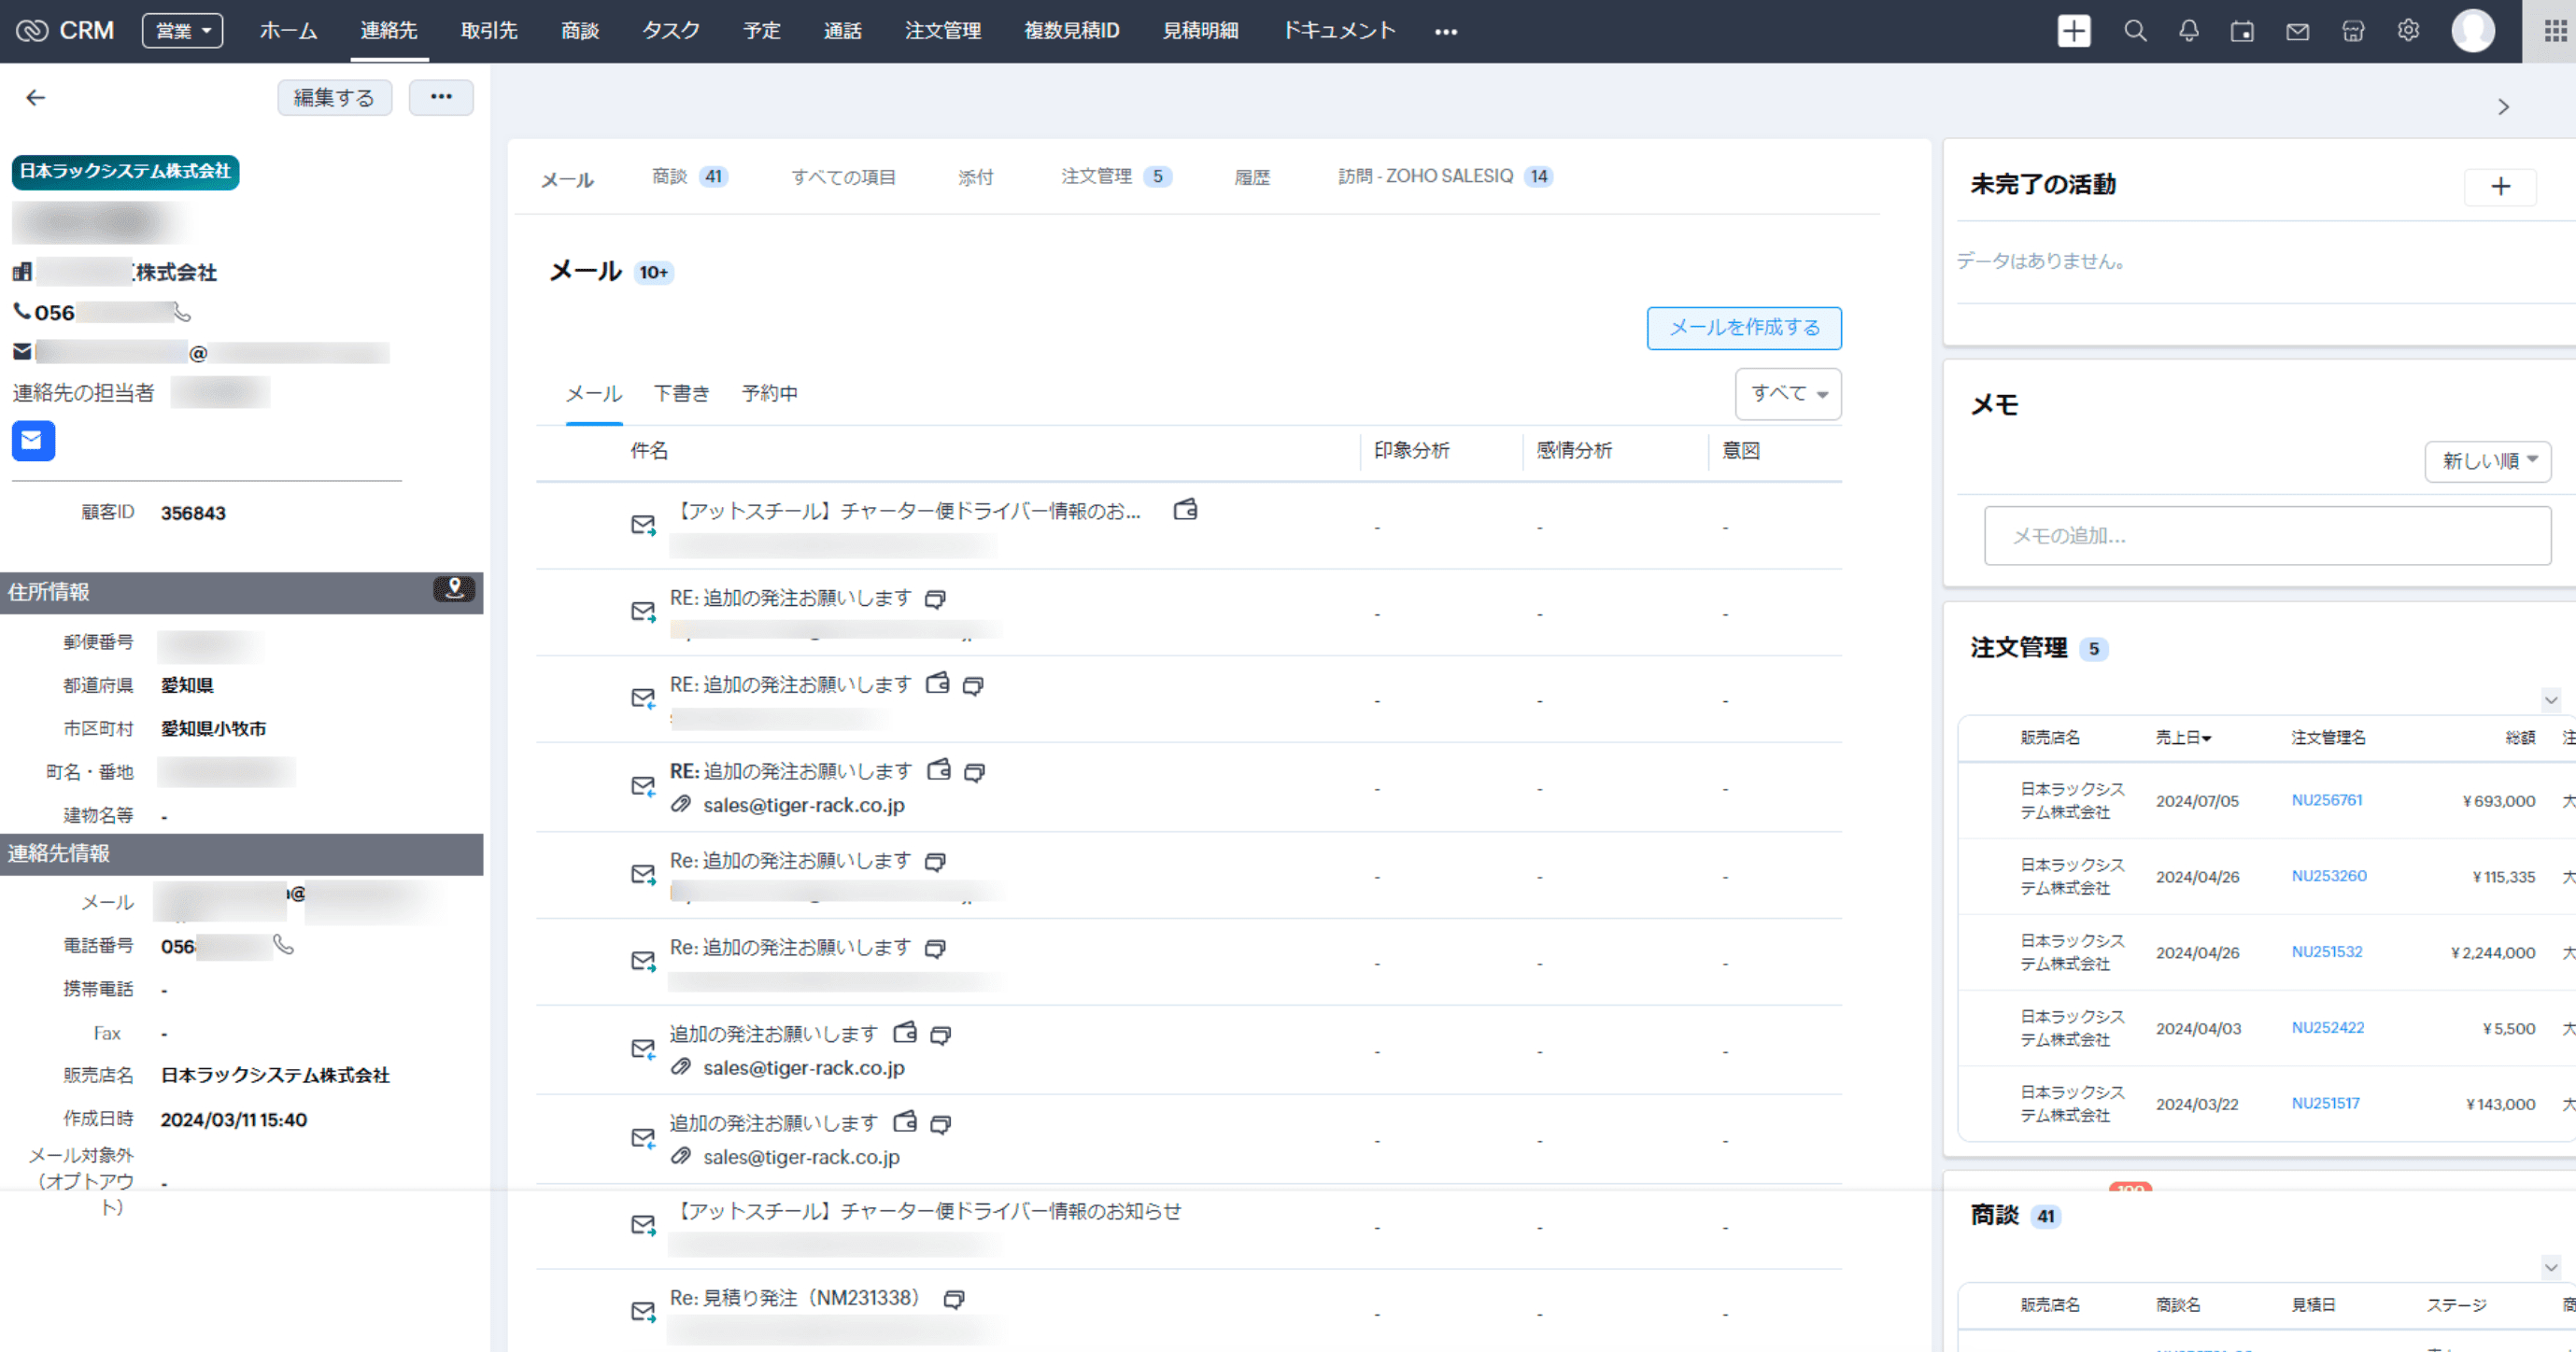Open the 営業 module dropdown
The width and height of the screenshot is (2576, 1352).
(182, 31)
